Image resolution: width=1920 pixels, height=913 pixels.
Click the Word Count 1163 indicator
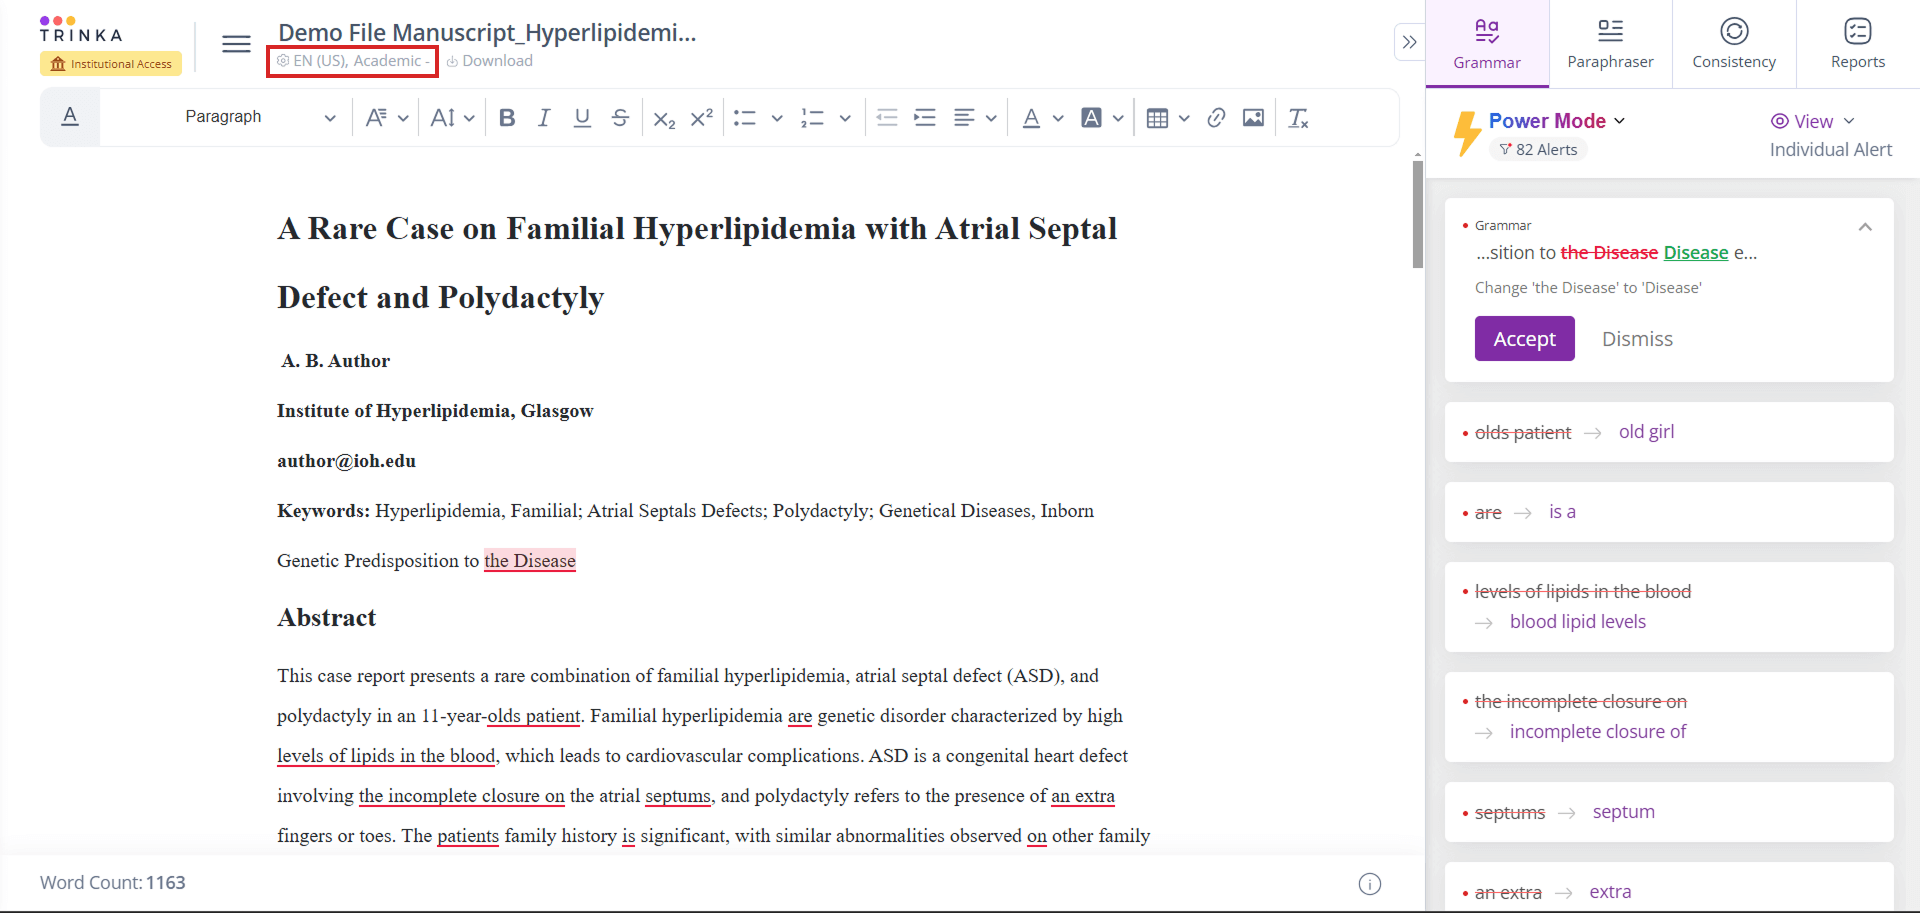point(113,883)
